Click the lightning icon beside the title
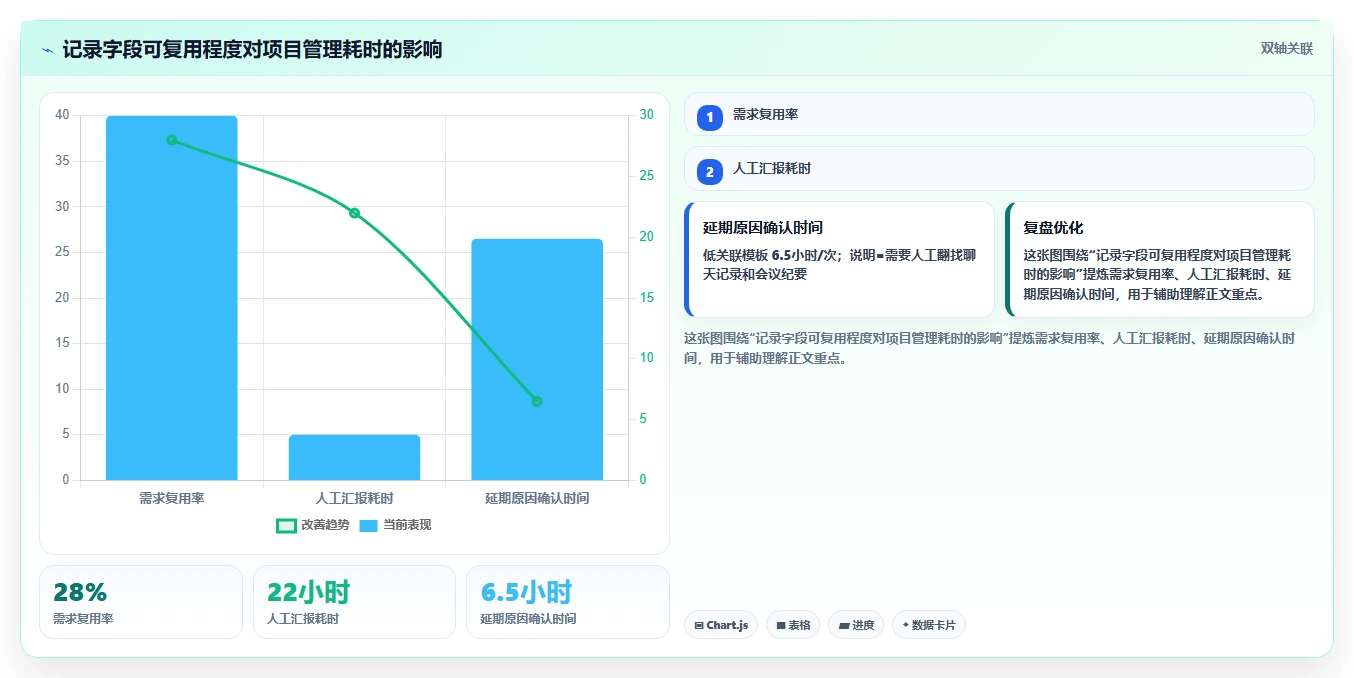The width and height of the screenshot is (1354, 678). point(48,50)
